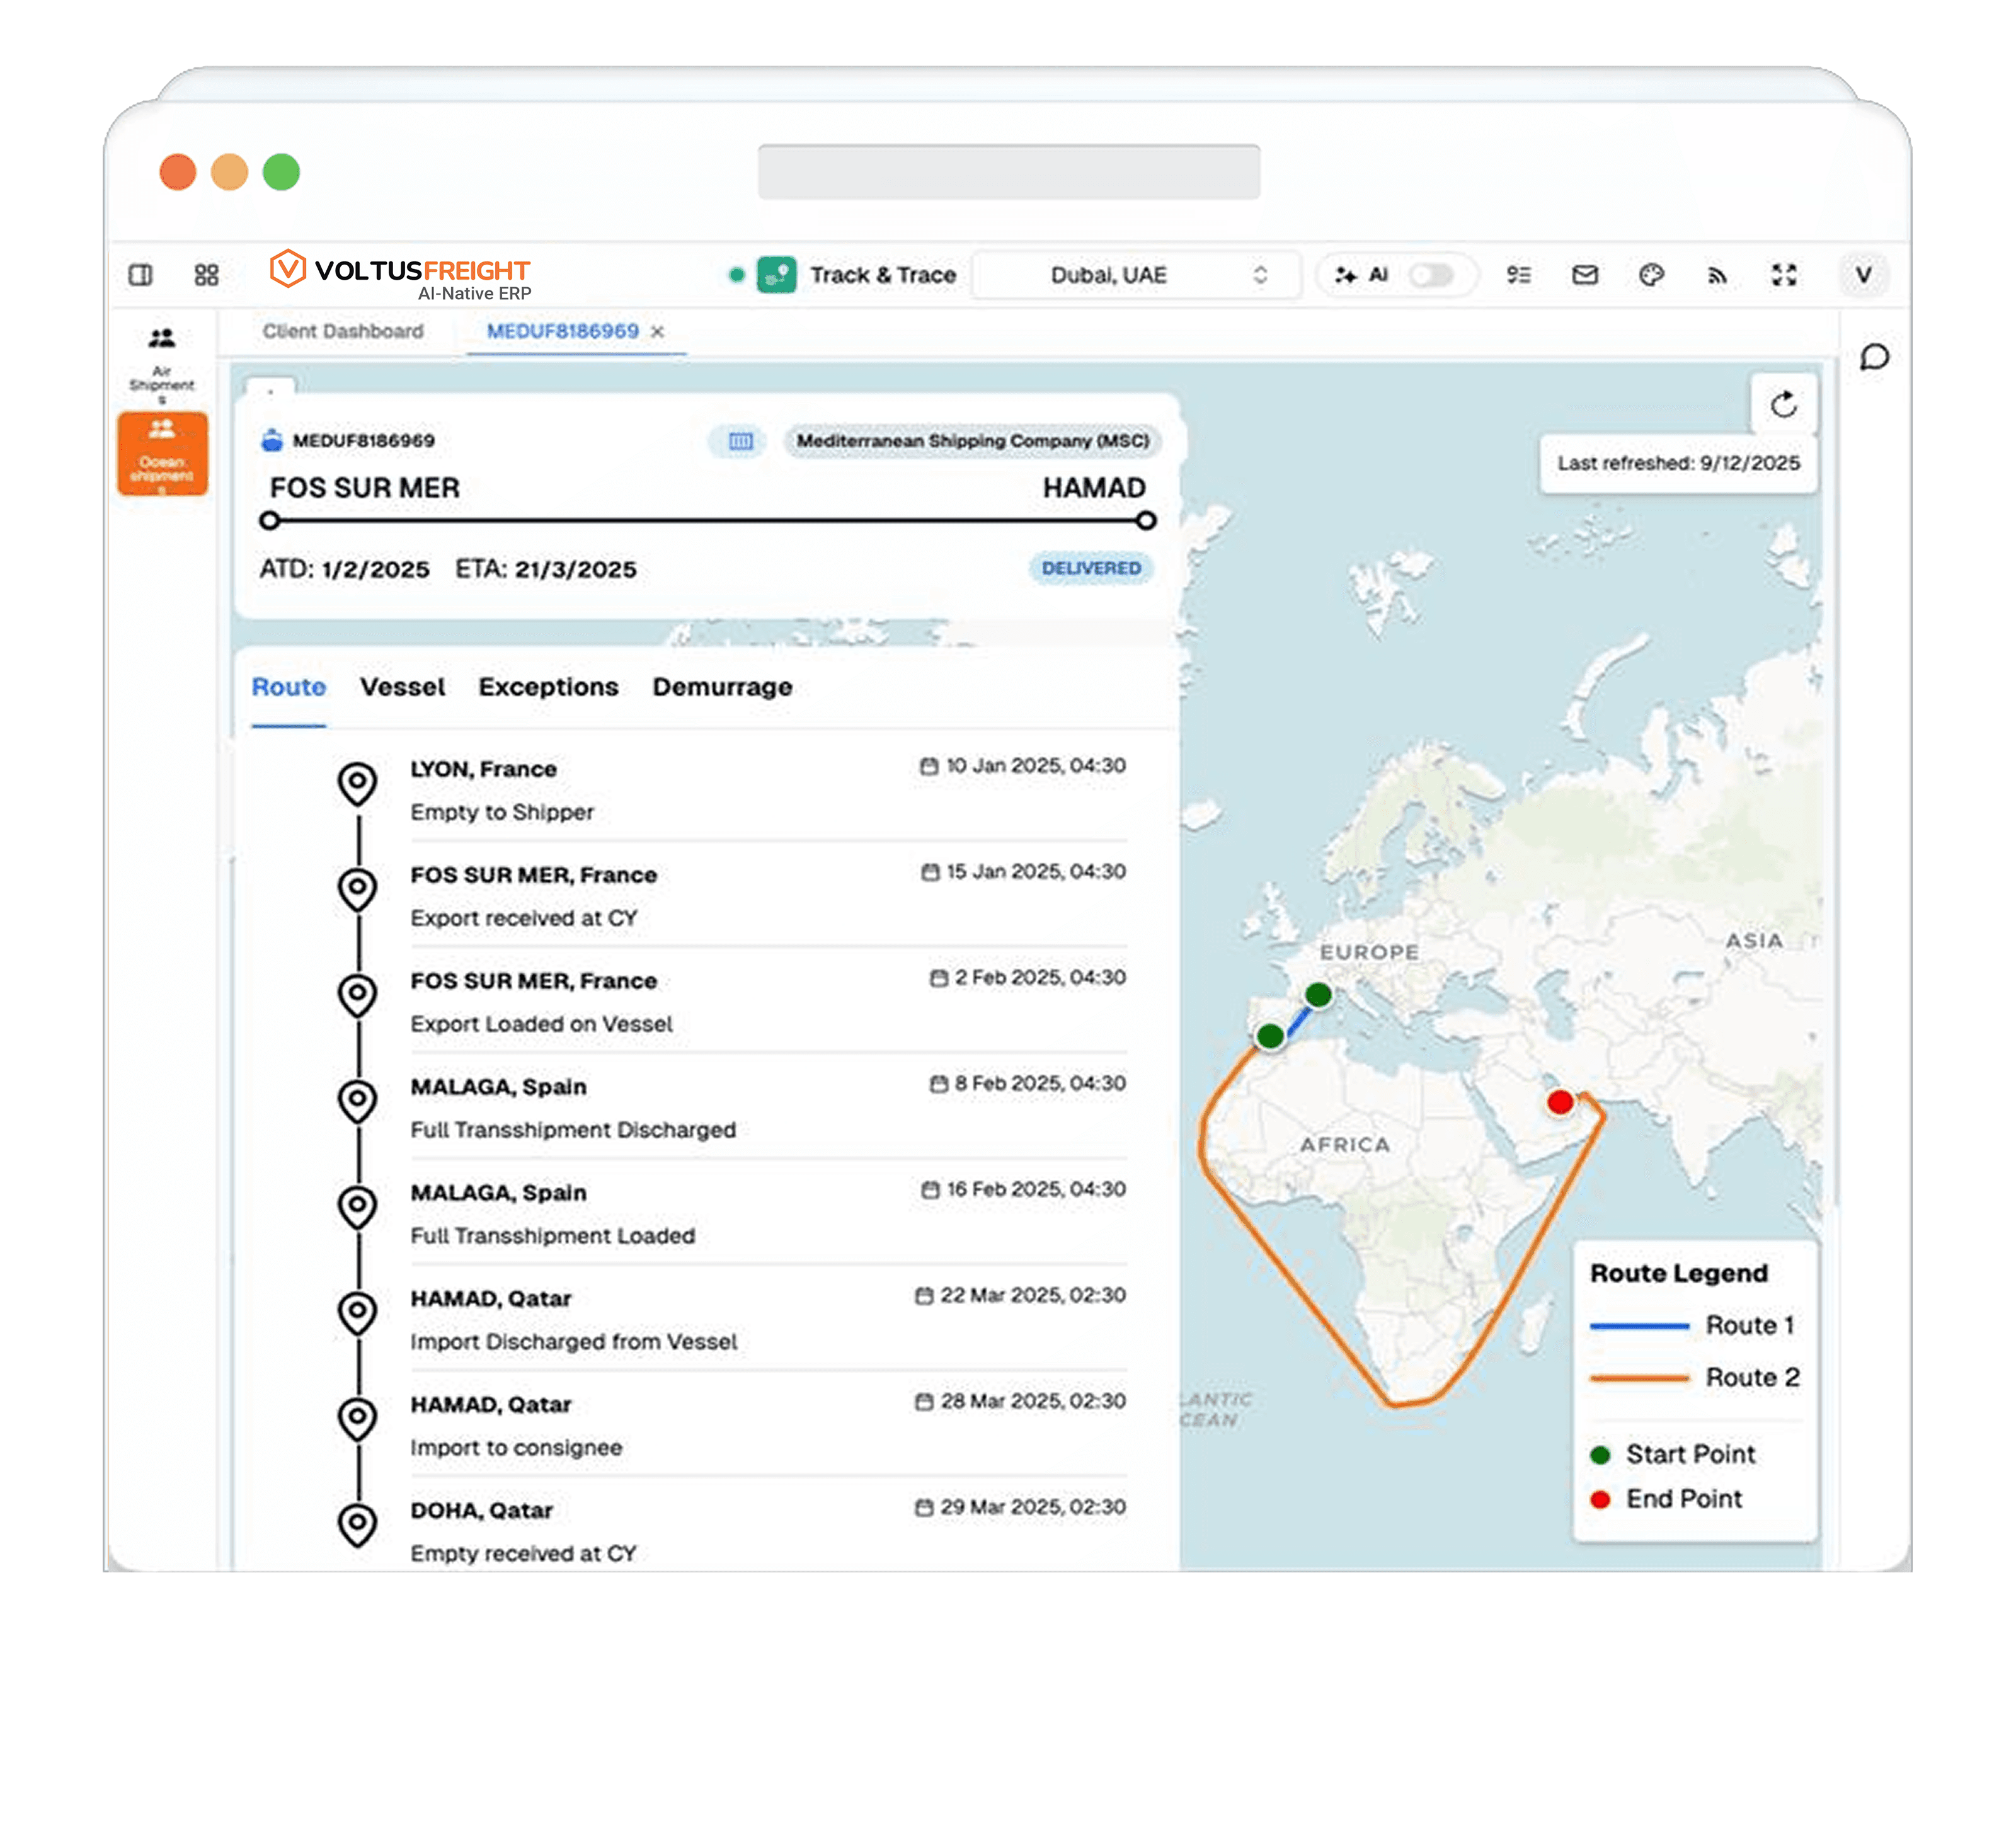Open the apps grid icon
Screen dimensions: 2016x1842
(206, 275)
